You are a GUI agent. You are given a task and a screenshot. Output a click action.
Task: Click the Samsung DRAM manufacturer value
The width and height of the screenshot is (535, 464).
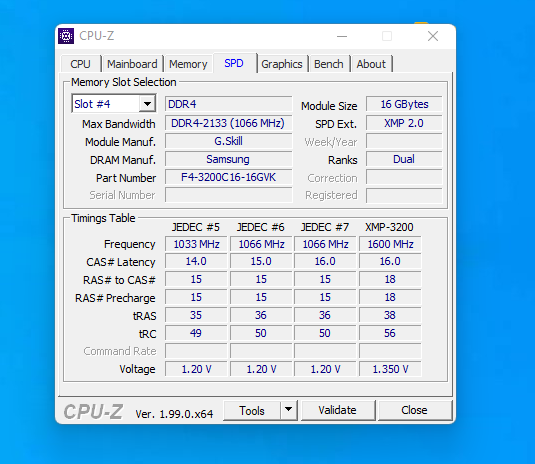click(229, 159)
